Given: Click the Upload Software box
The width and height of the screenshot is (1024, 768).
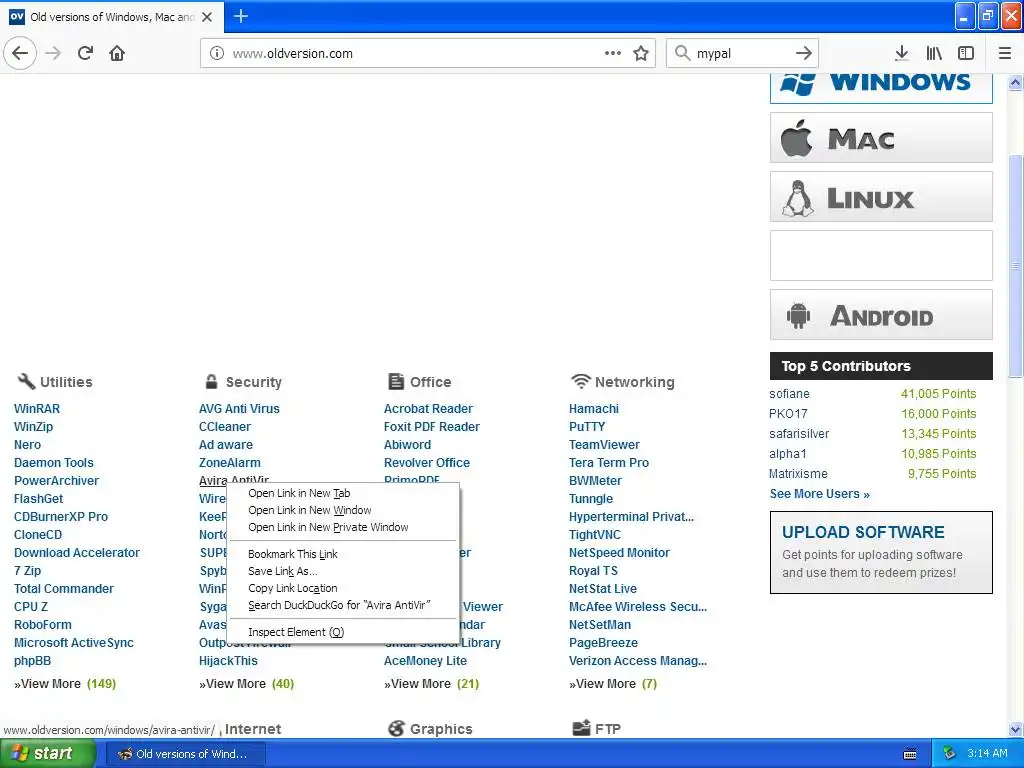Looking at the screenshot, I should point(881,552).
